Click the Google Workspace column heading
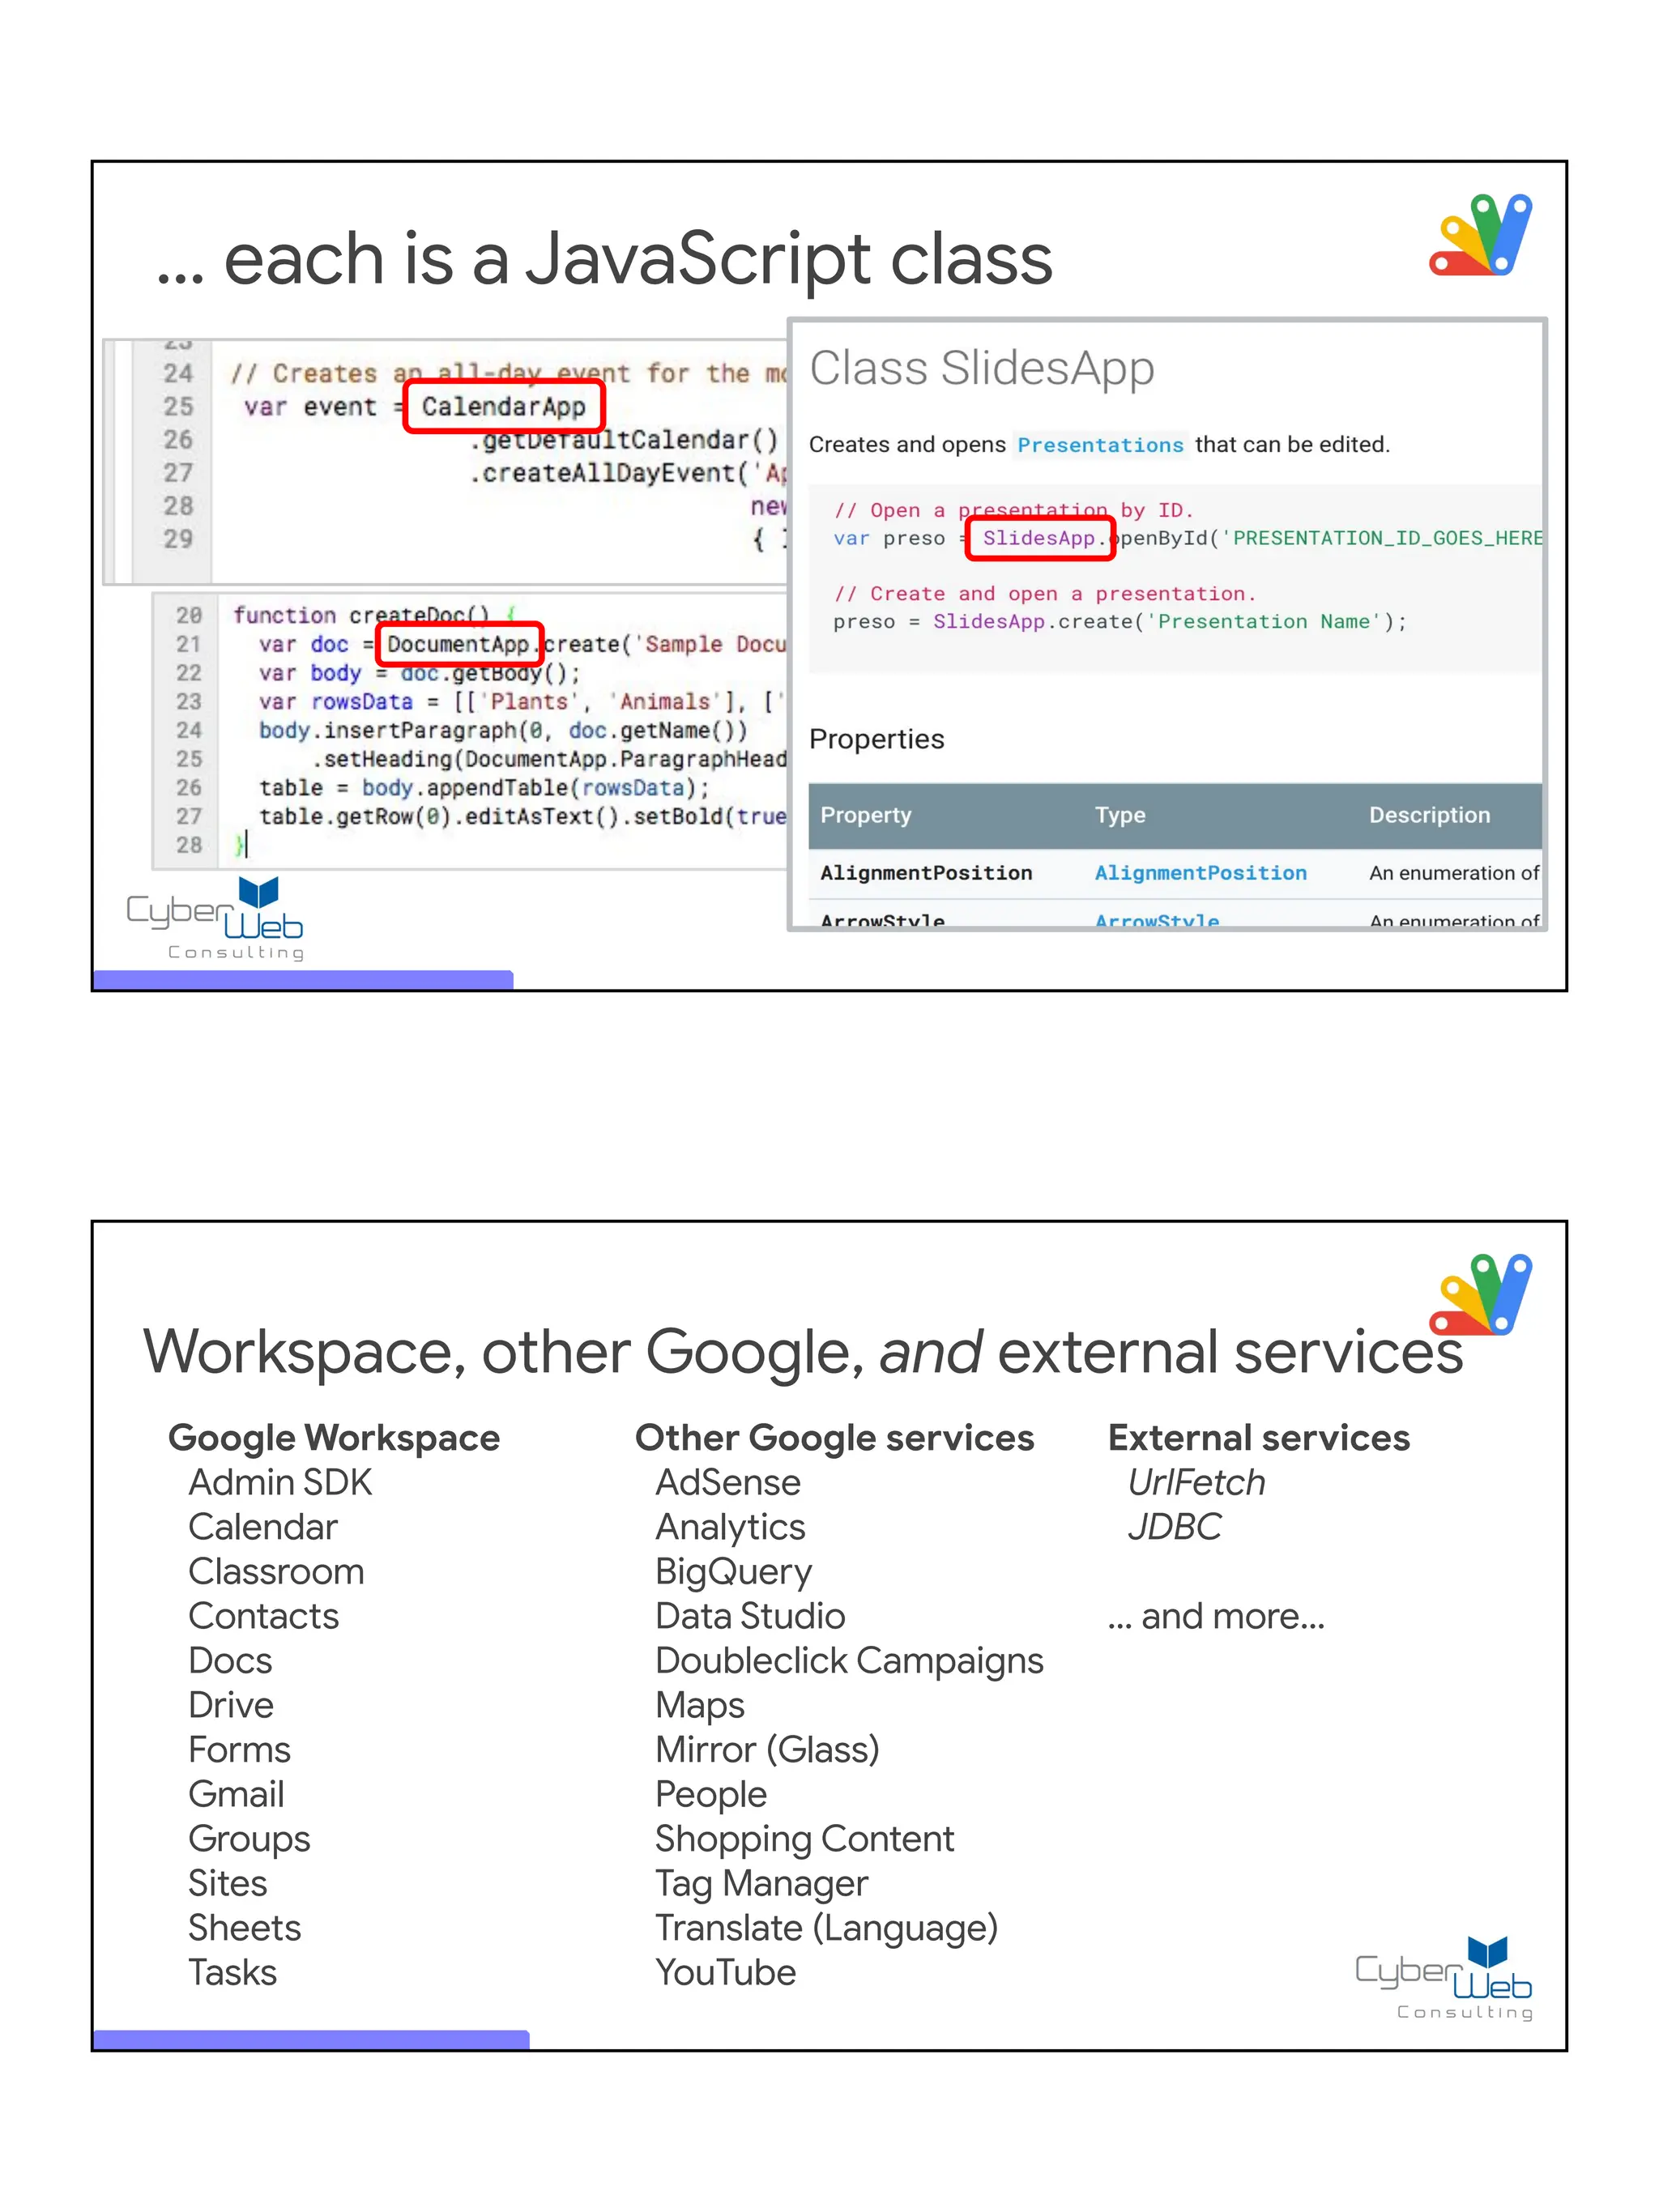The height and width of the screenshot is (2212, 1659). pos(334,1437)
